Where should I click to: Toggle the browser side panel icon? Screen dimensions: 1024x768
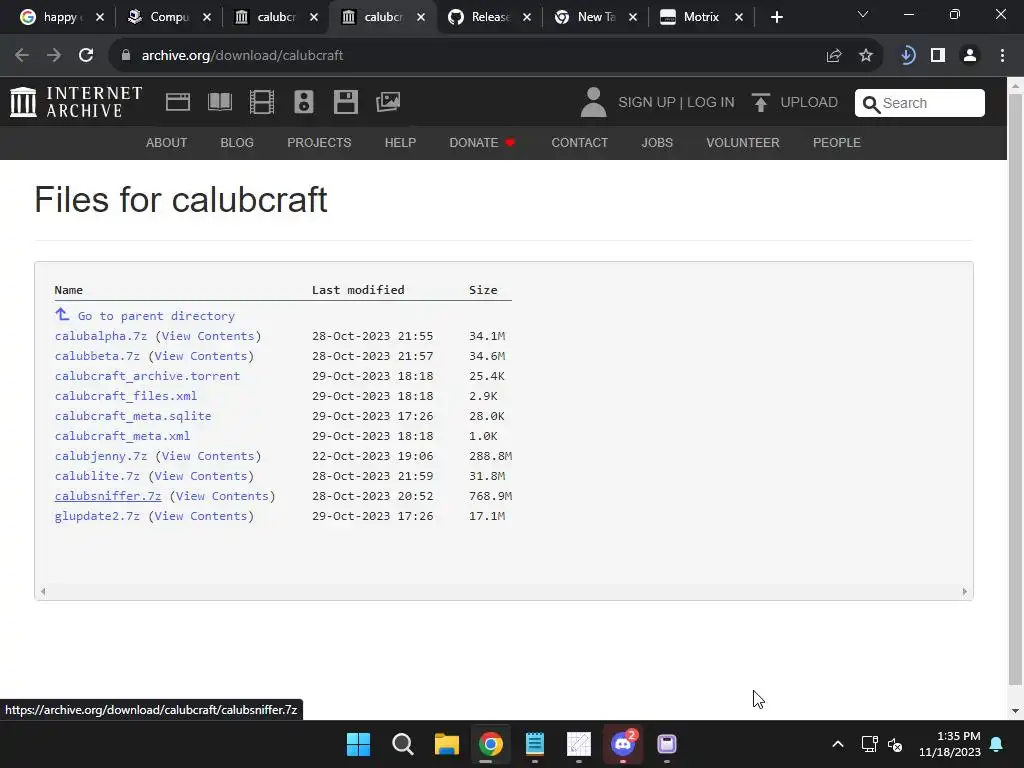point(938,56)
